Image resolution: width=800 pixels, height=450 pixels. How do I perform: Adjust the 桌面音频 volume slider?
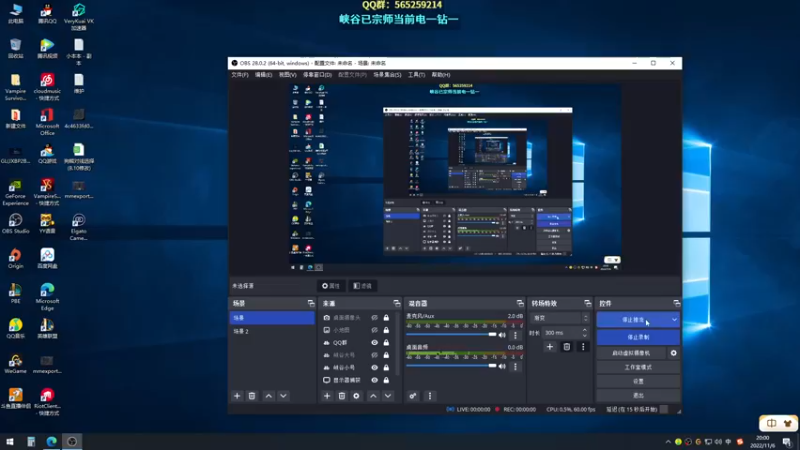(452, 366)
